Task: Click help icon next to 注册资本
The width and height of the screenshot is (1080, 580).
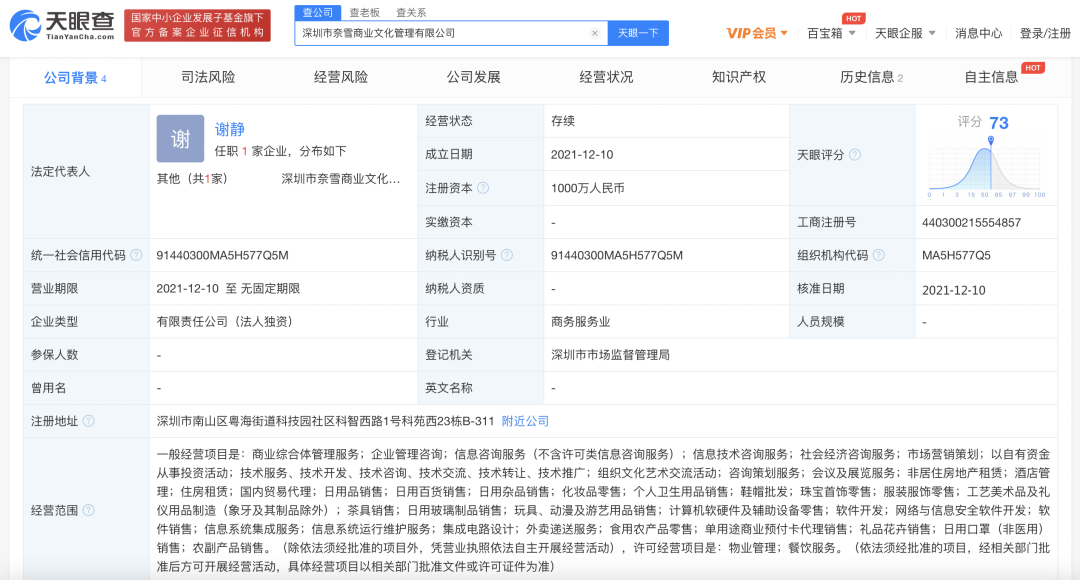Action: 483,188
